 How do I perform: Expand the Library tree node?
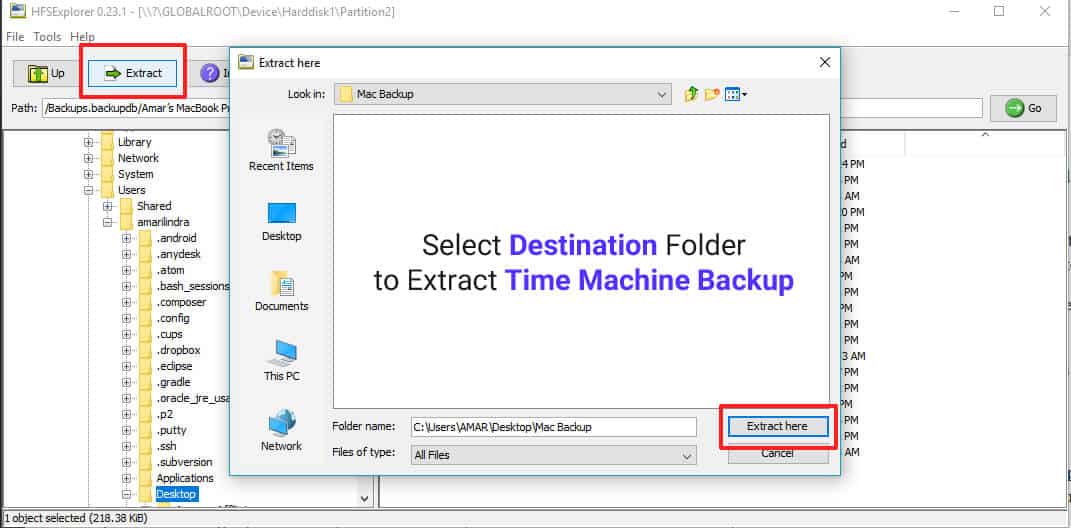[x=88, y=142]
